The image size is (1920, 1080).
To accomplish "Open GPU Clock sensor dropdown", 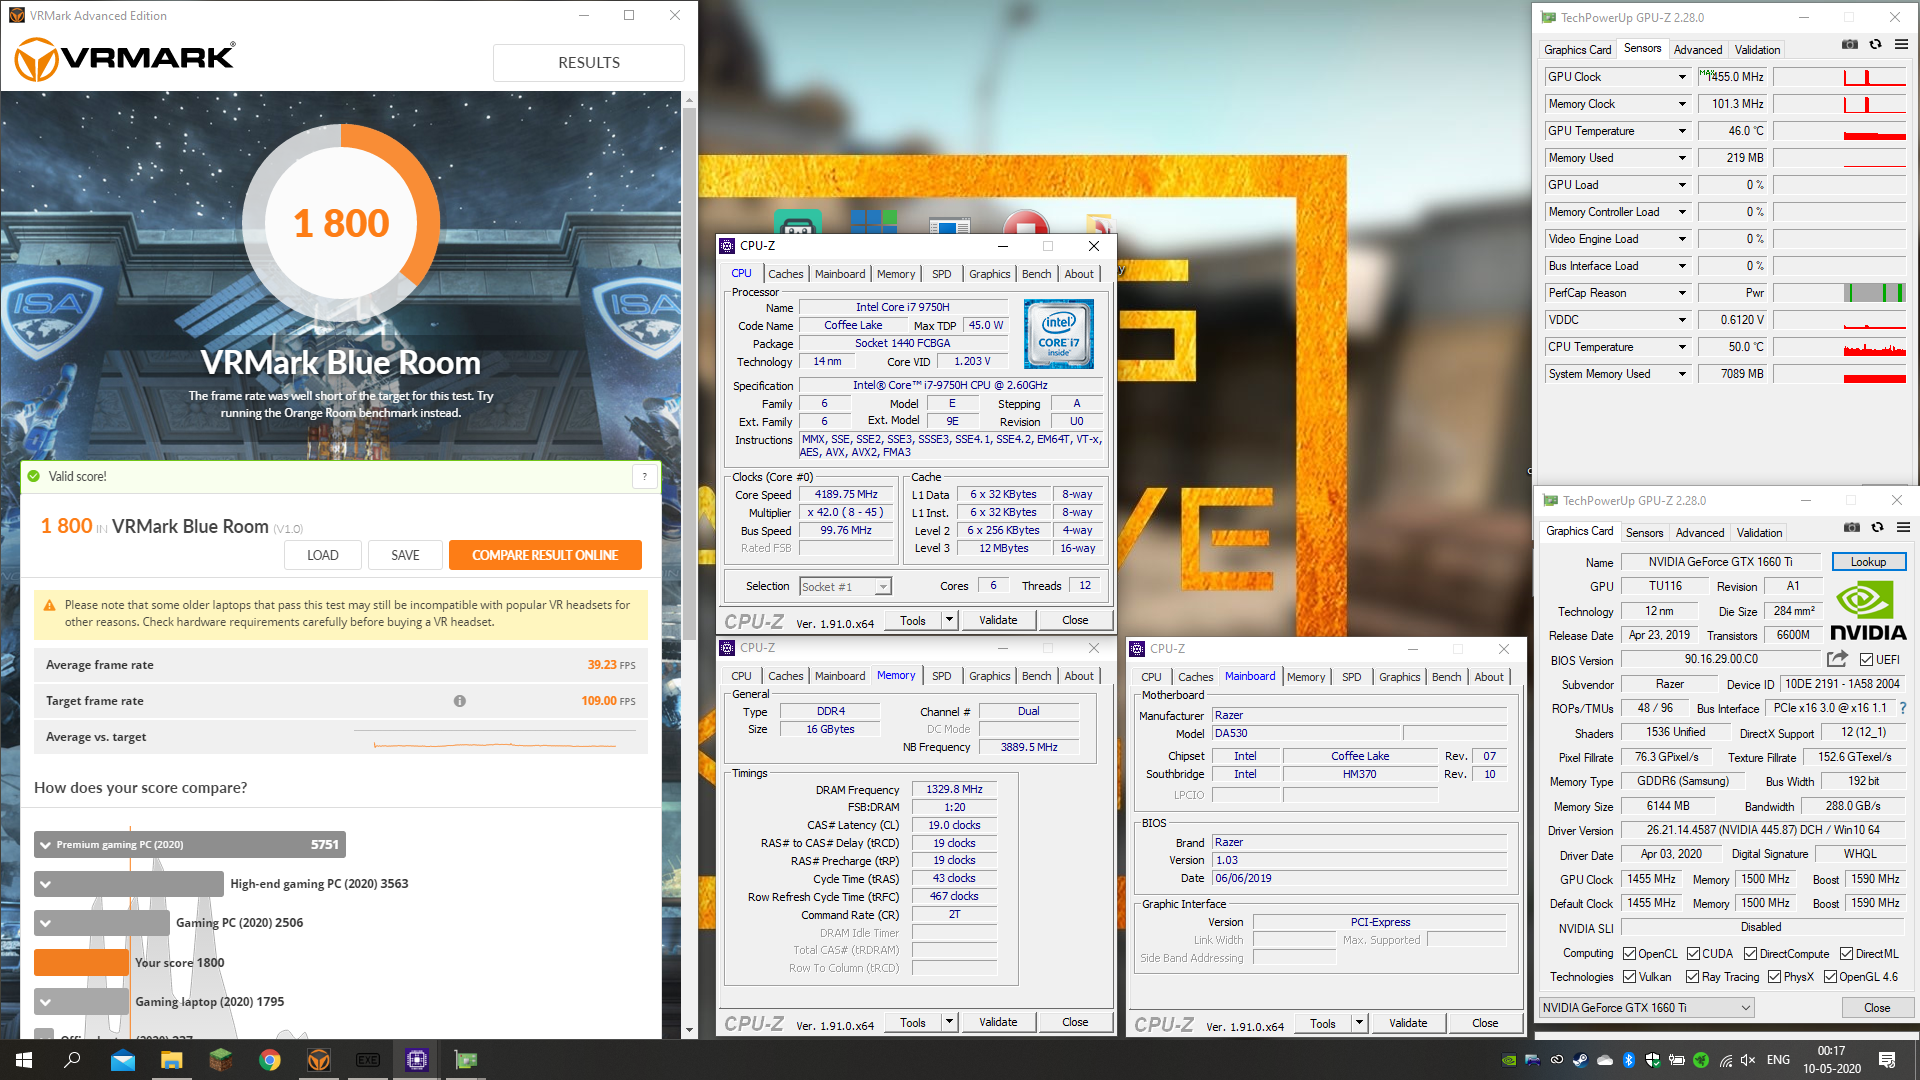I will point(1682,77).
